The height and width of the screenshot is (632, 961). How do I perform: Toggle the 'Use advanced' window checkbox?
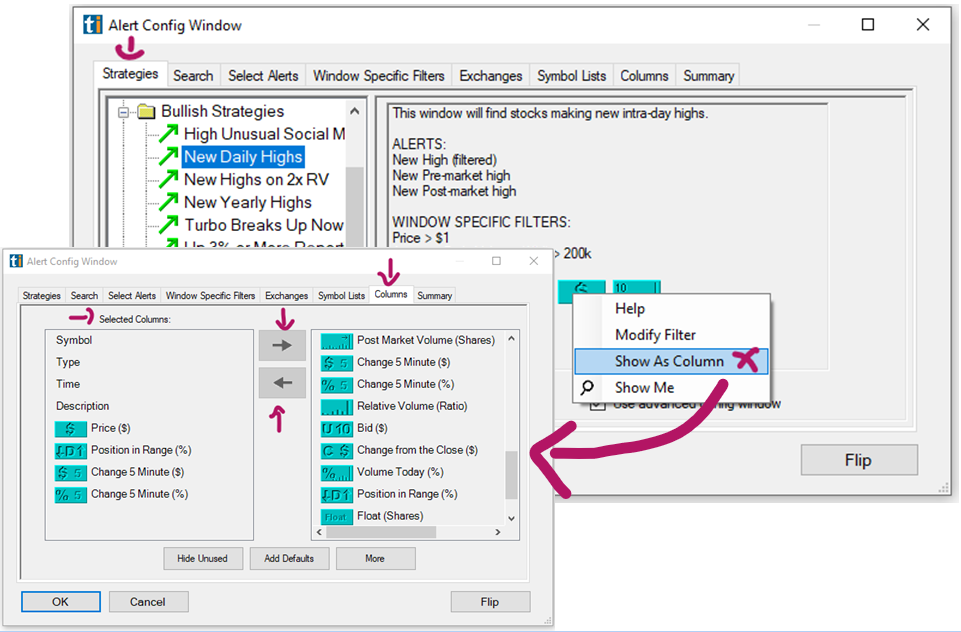pos(597,404)
